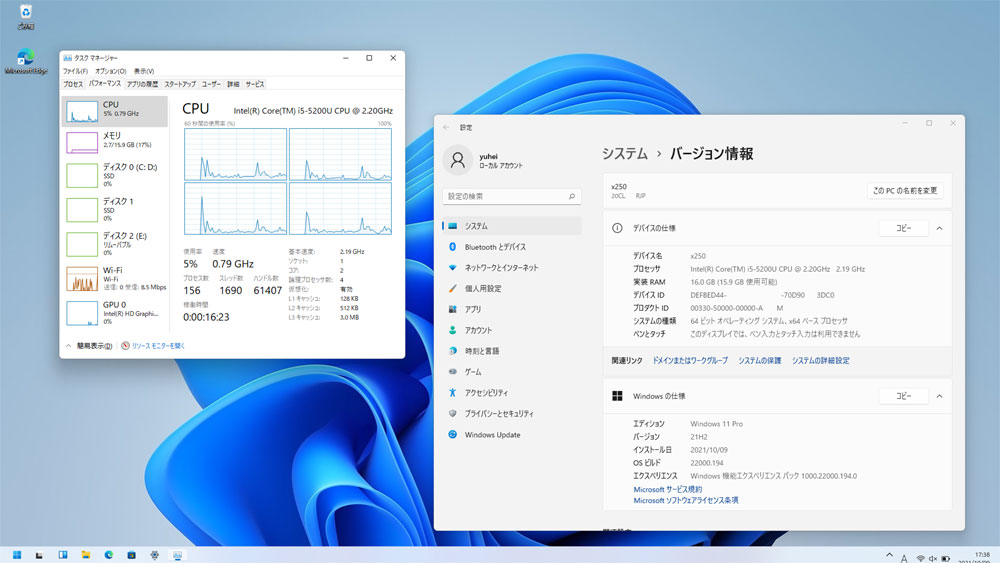Switch to the スタートアップ tab
This screenshot has width=1000, height=563.
pyautogui.click(x=180, y=84)
